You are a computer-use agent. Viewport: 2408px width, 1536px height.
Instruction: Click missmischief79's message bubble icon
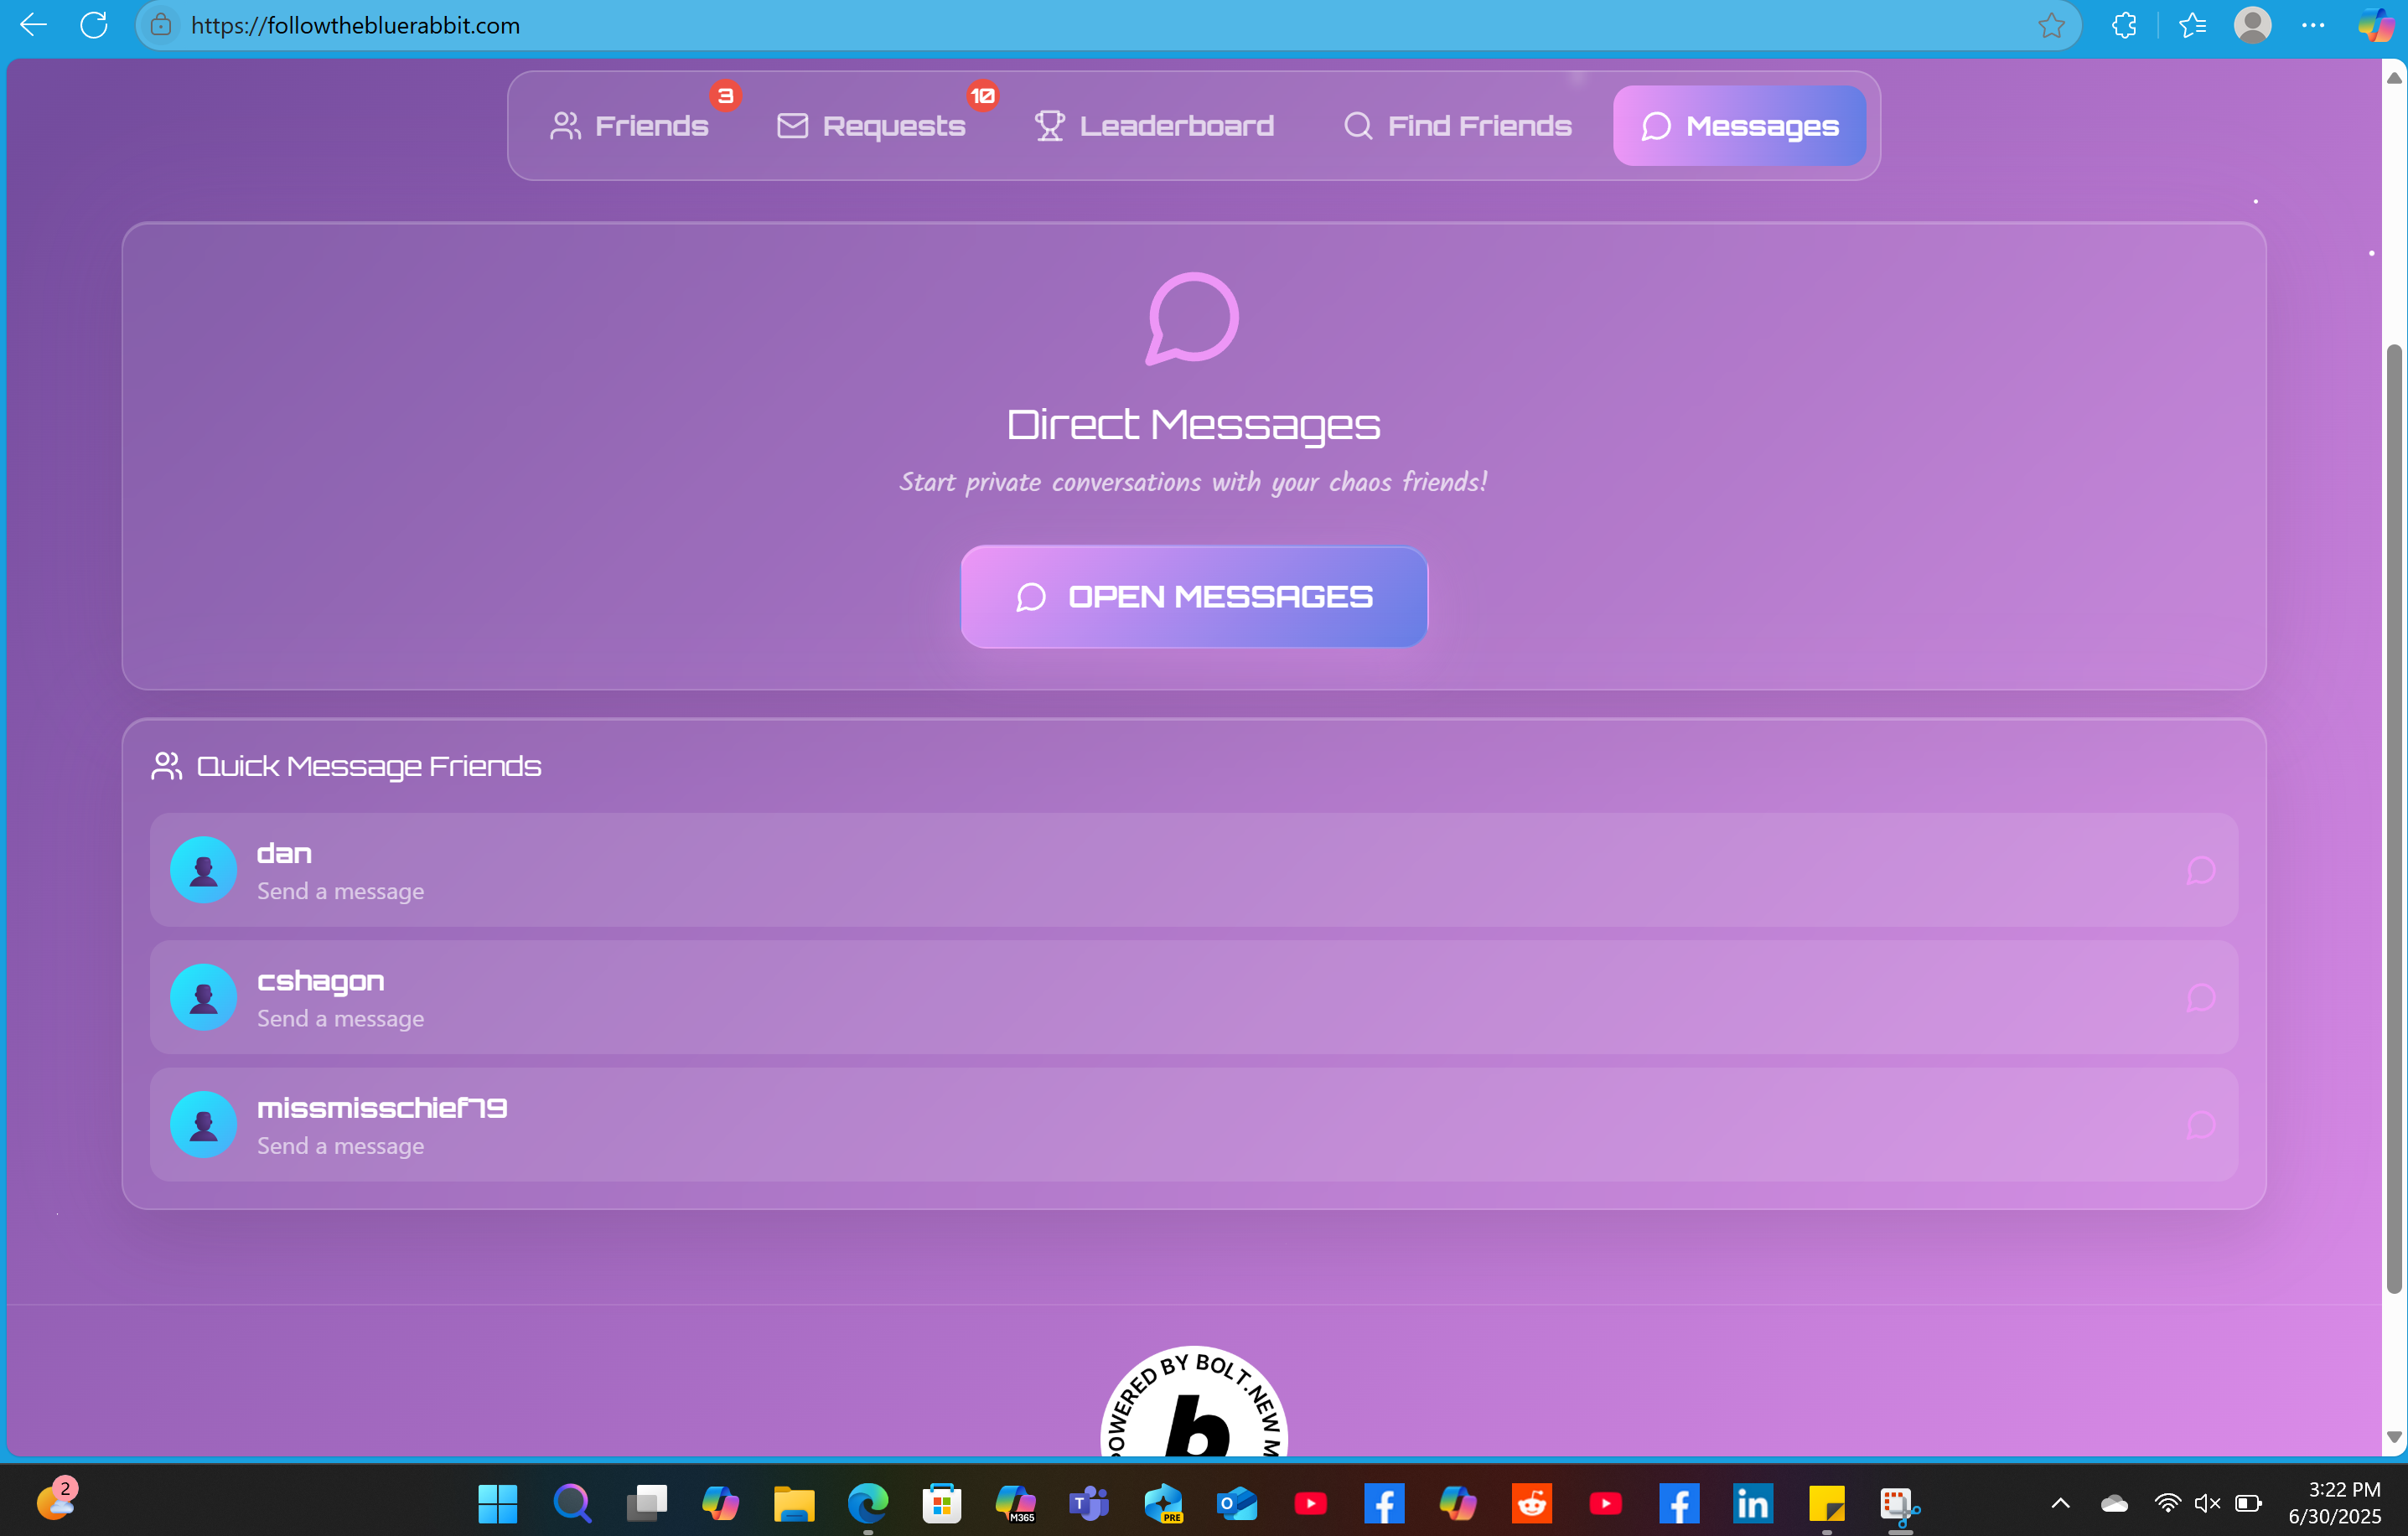pos(2200,1124)
